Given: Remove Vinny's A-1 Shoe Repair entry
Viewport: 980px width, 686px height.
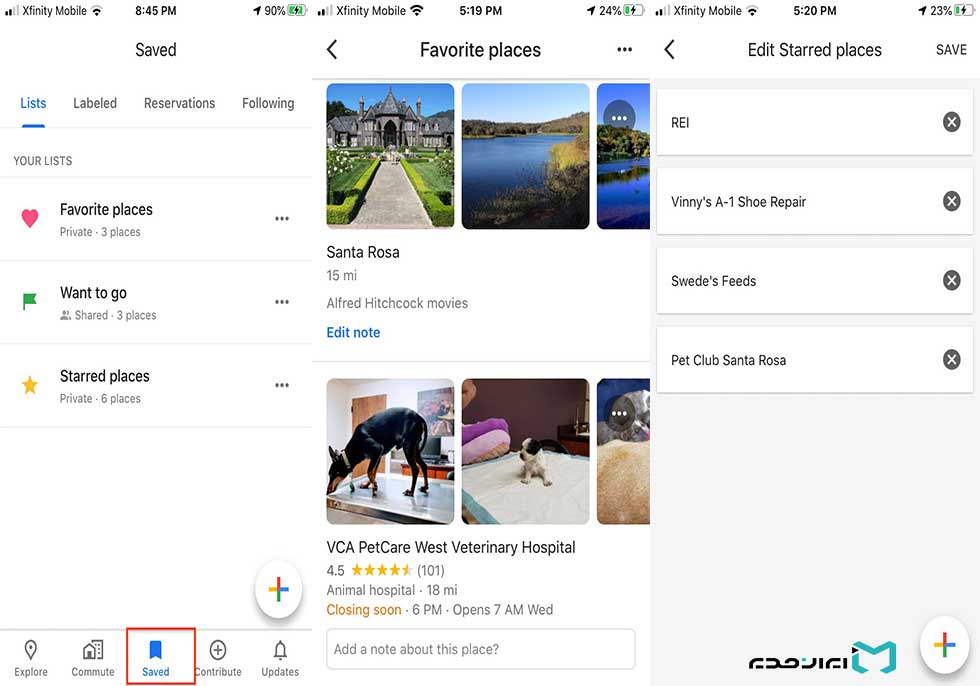Looking at the screenshot, I should pos(951,201).
